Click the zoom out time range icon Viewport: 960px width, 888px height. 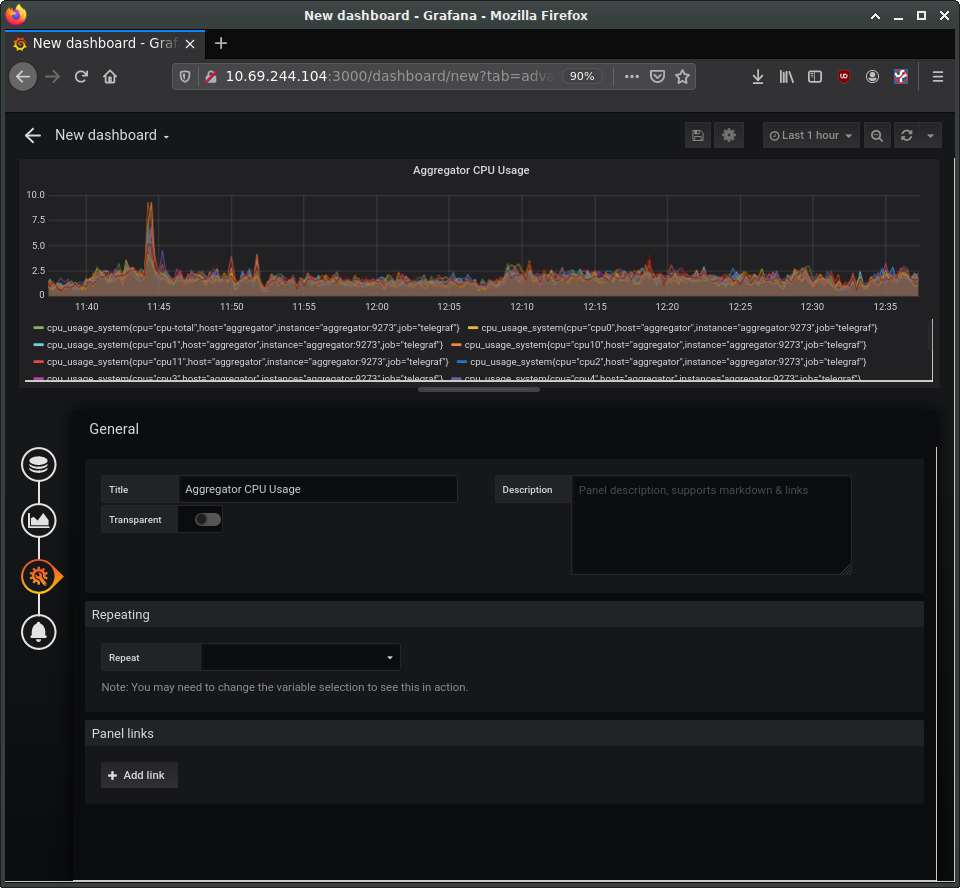(877, 135)
